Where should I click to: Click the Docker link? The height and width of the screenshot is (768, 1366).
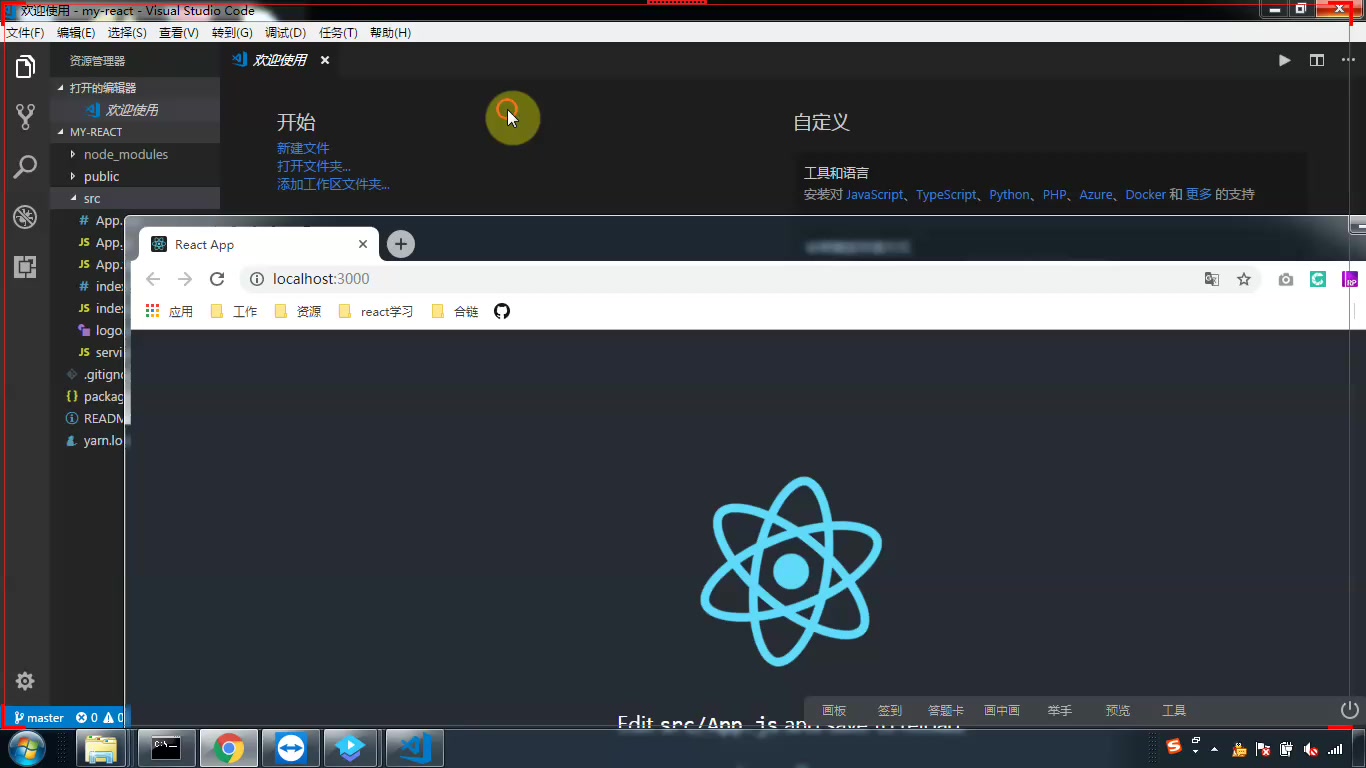1145,195
